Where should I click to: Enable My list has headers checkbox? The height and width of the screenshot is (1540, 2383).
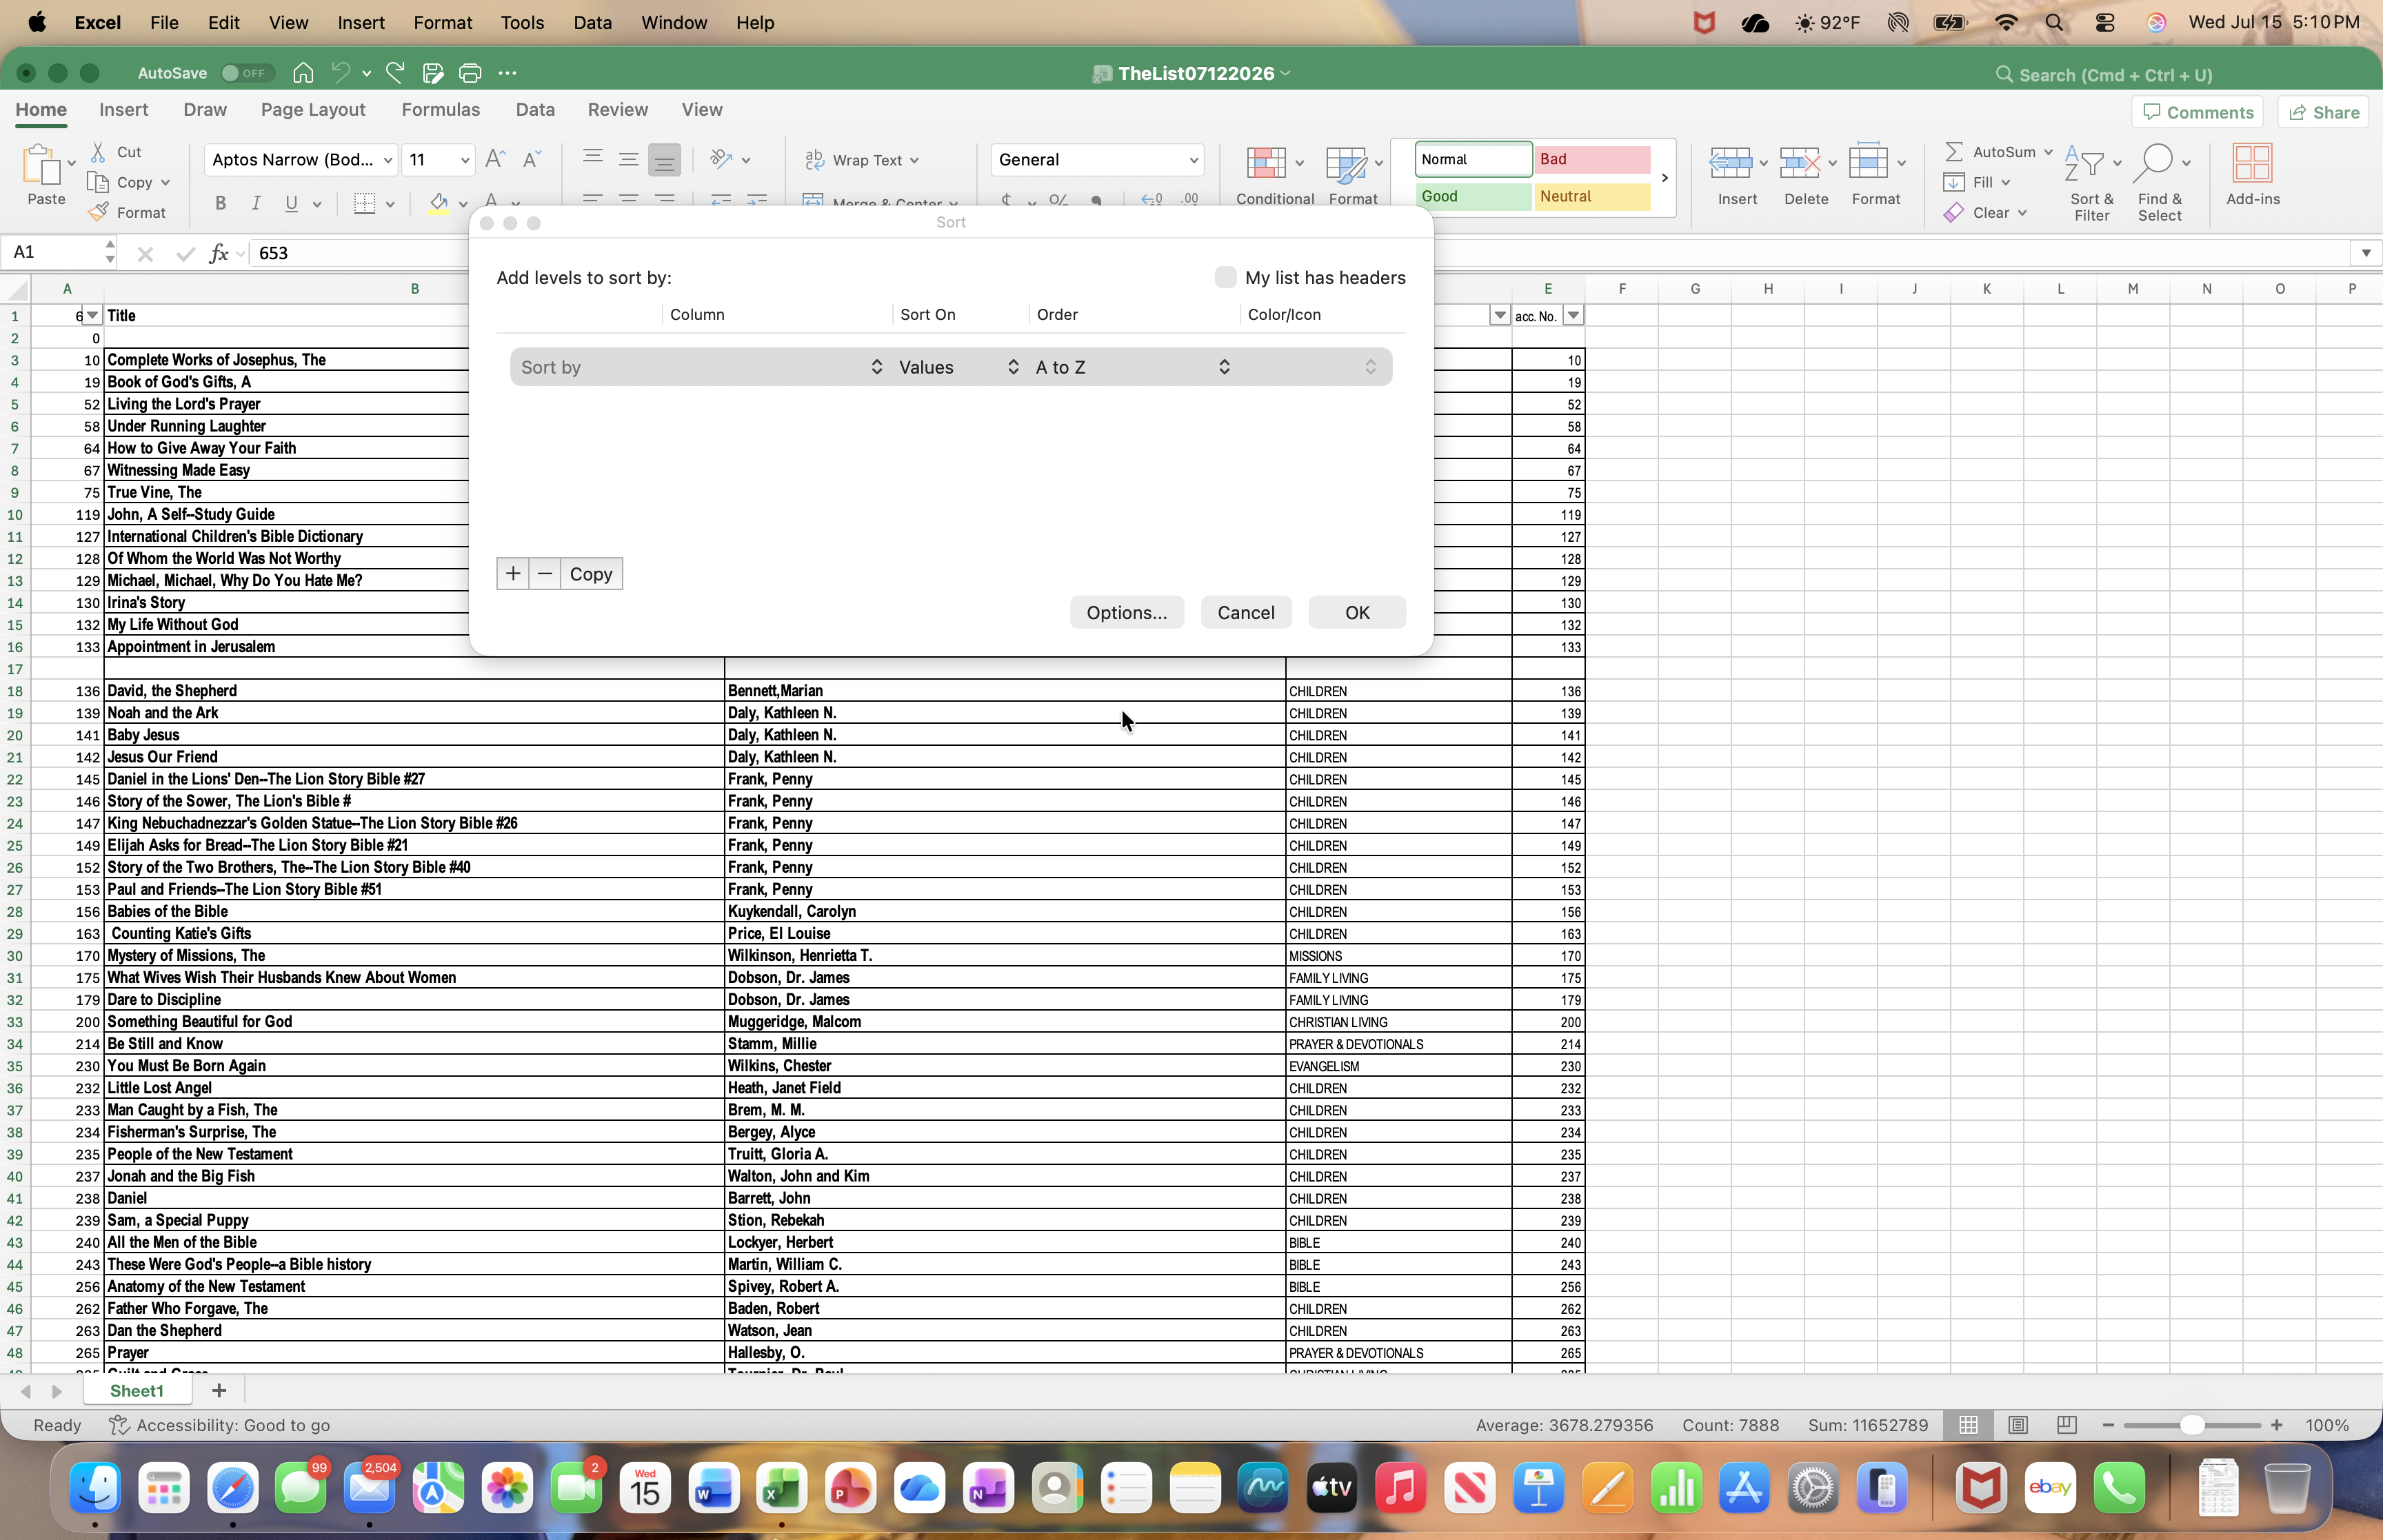pos(1225,278)
